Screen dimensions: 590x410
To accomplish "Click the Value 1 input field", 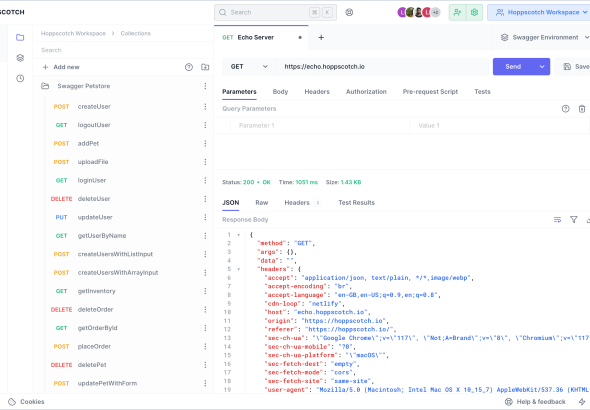I will tap(500, 126).
